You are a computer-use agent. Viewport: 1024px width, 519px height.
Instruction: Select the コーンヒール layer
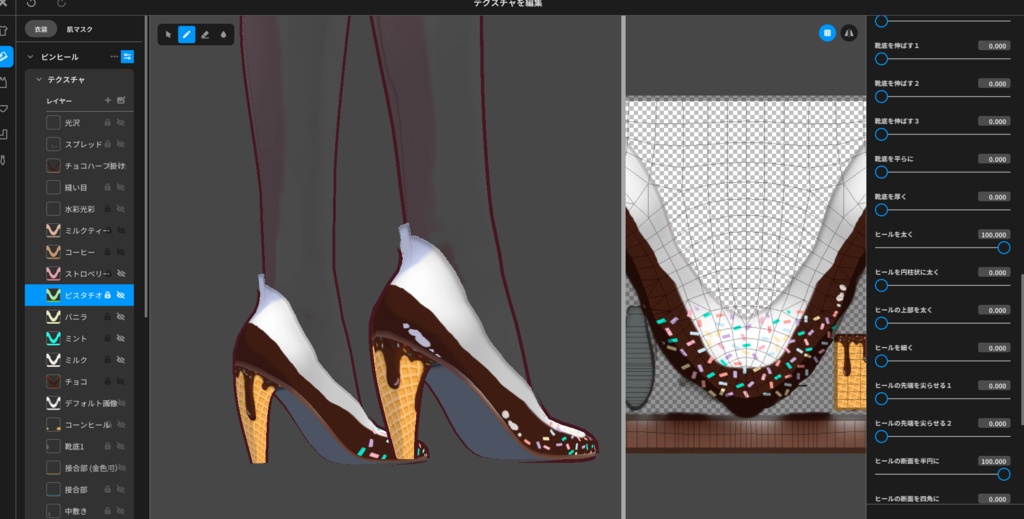click(x=79, y=425)
